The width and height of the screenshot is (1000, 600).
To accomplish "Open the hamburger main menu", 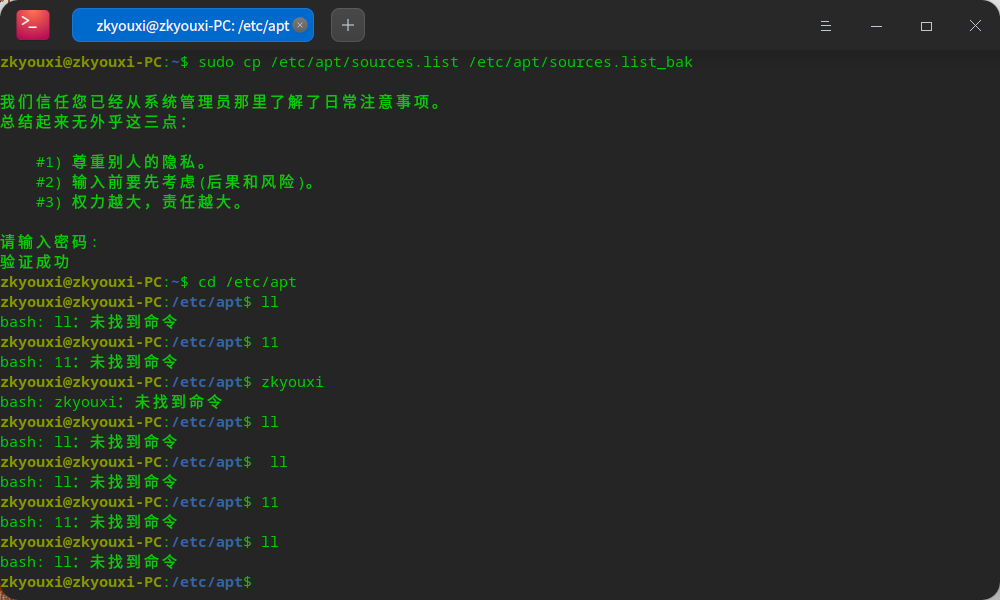I will (x=826, y=26).
